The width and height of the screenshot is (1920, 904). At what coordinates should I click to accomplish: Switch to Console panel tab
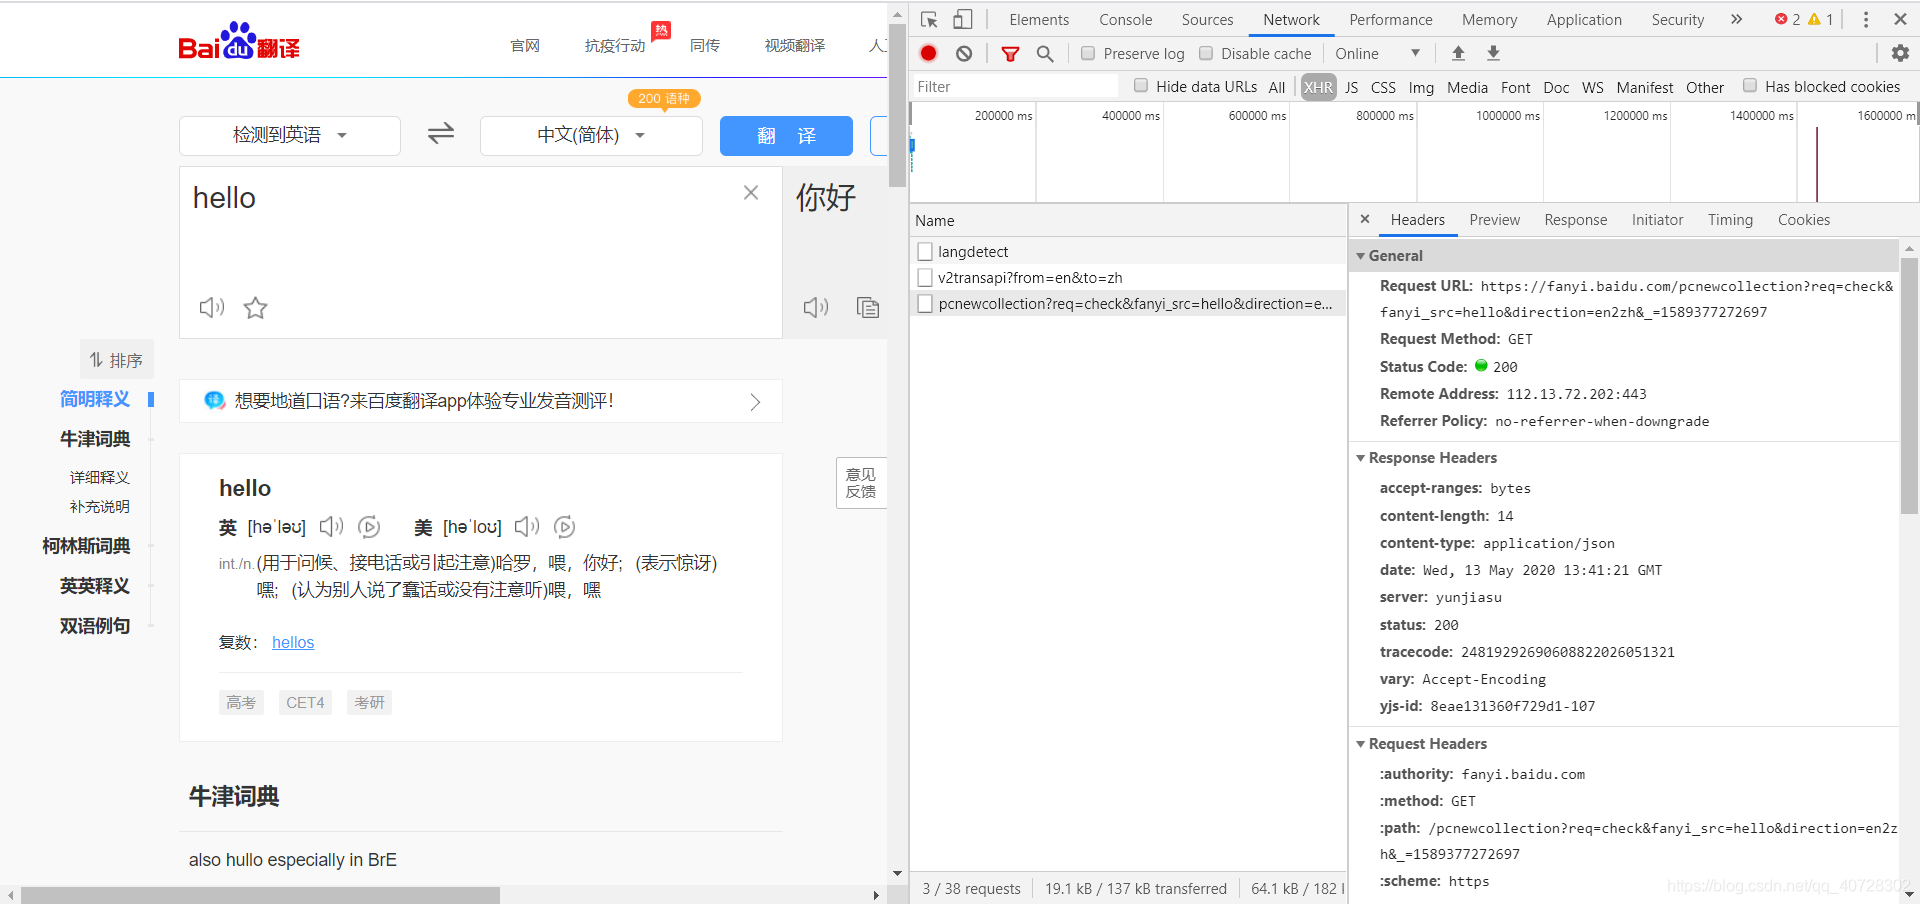pyautogui.click(x=1126, y=19)
